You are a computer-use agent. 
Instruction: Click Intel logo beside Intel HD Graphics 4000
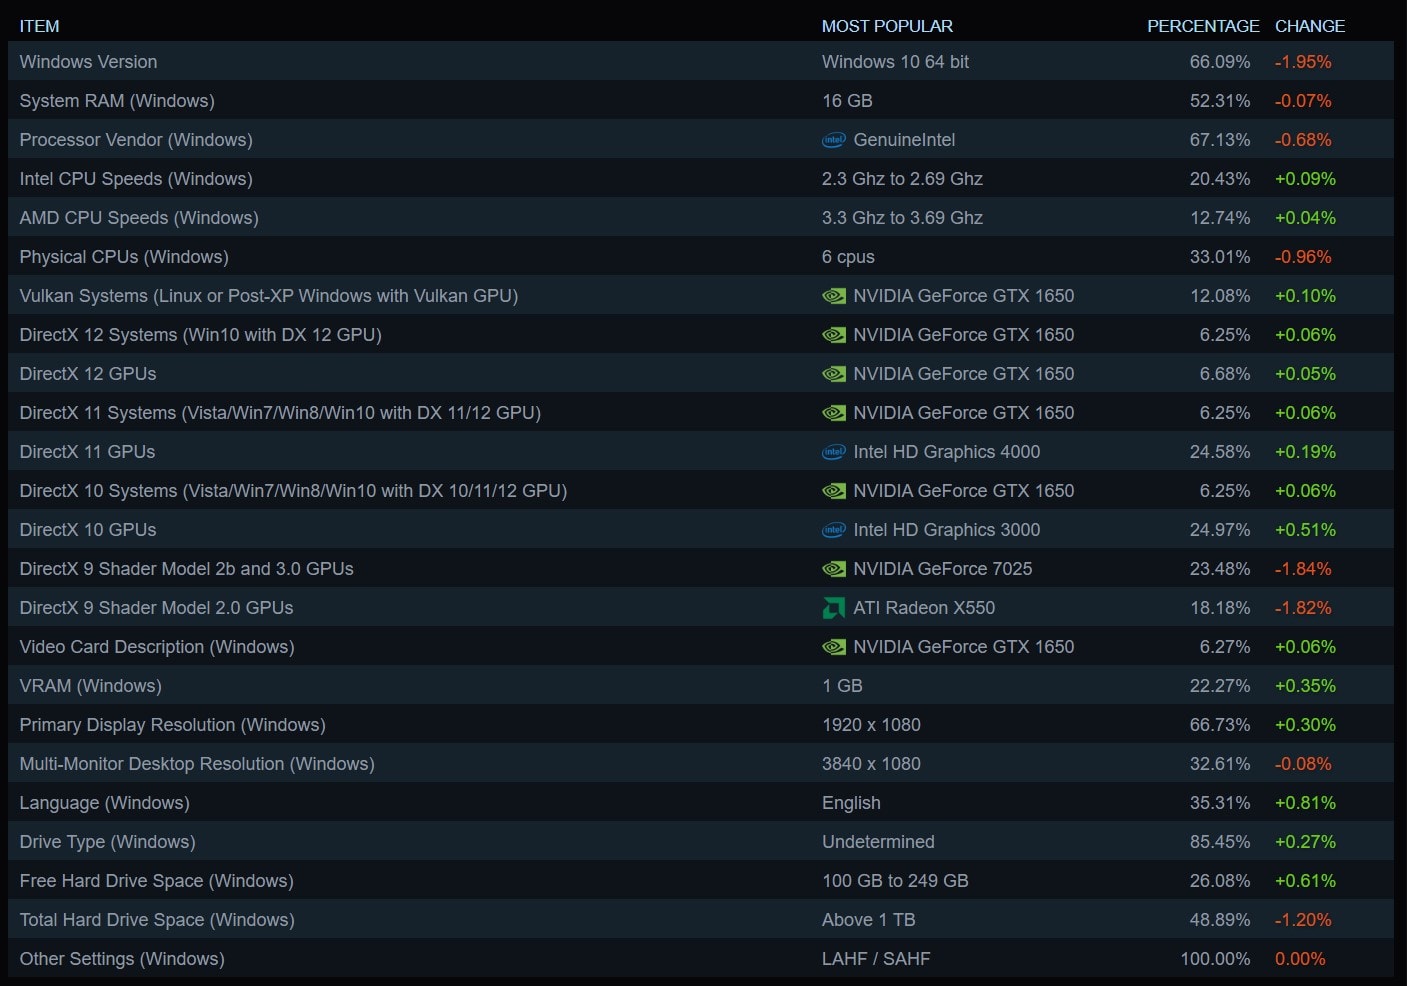pos(833,452)
